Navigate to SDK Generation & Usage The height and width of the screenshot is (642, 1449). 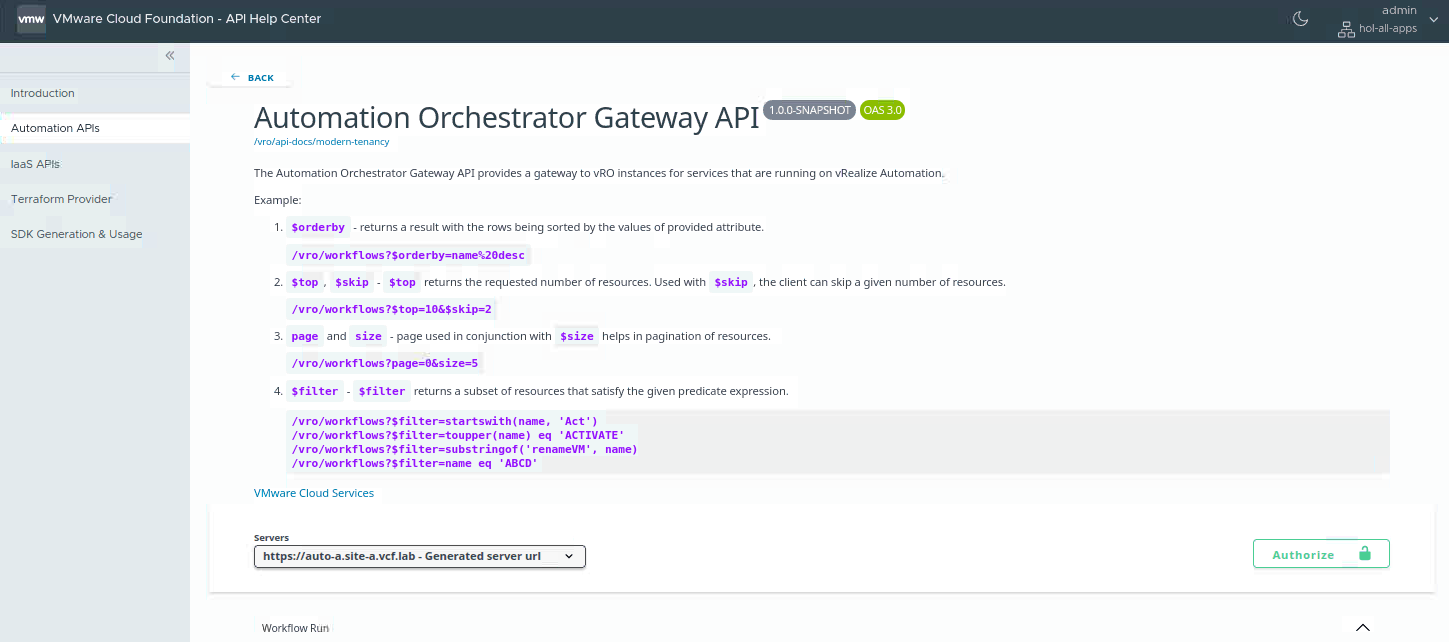coord(77,234)
